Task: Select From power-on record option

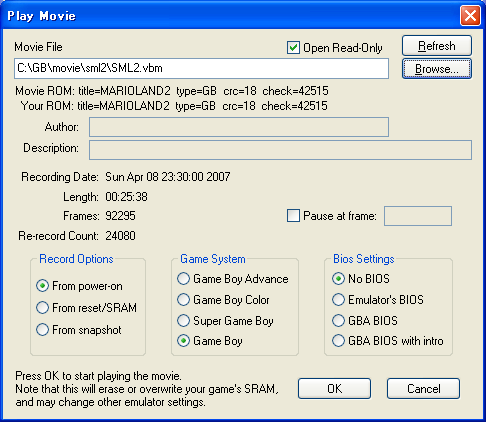Action: (43, 286)
